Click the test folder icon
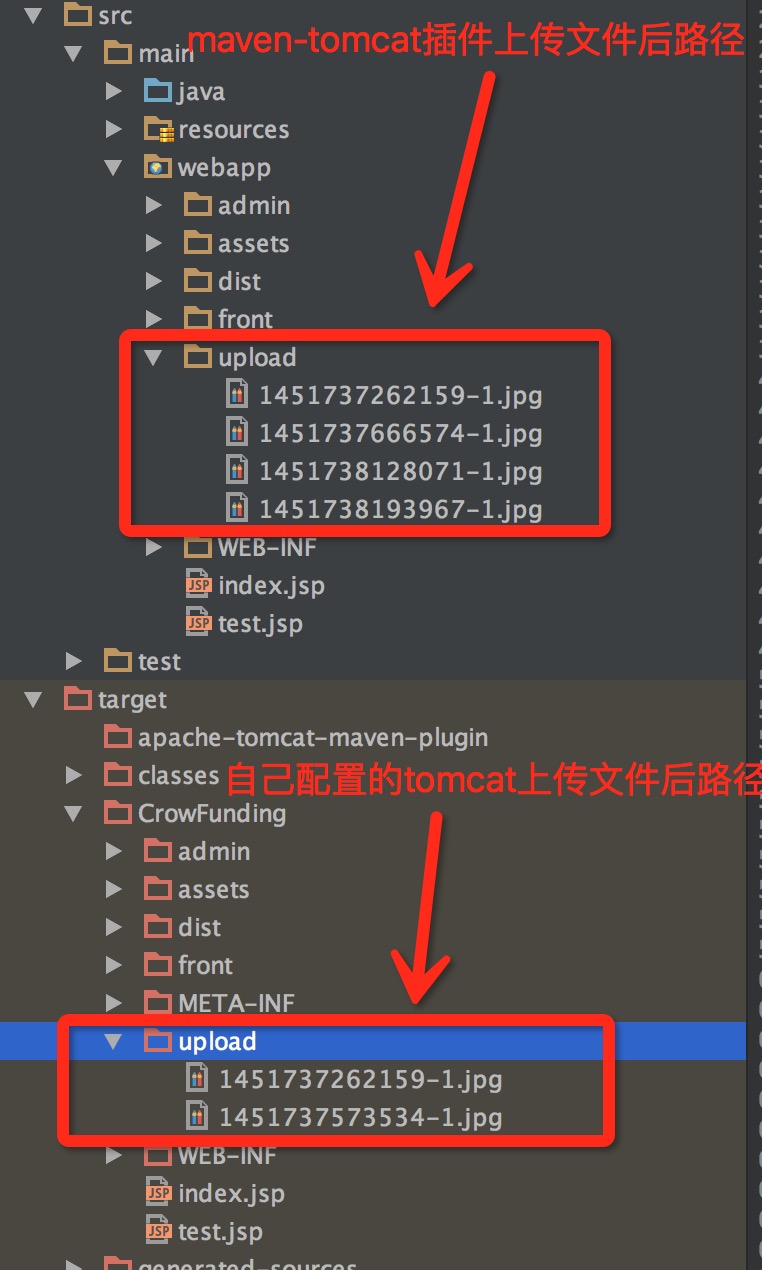This screenshot has width=762, height=1270. (x=118, y=661)
